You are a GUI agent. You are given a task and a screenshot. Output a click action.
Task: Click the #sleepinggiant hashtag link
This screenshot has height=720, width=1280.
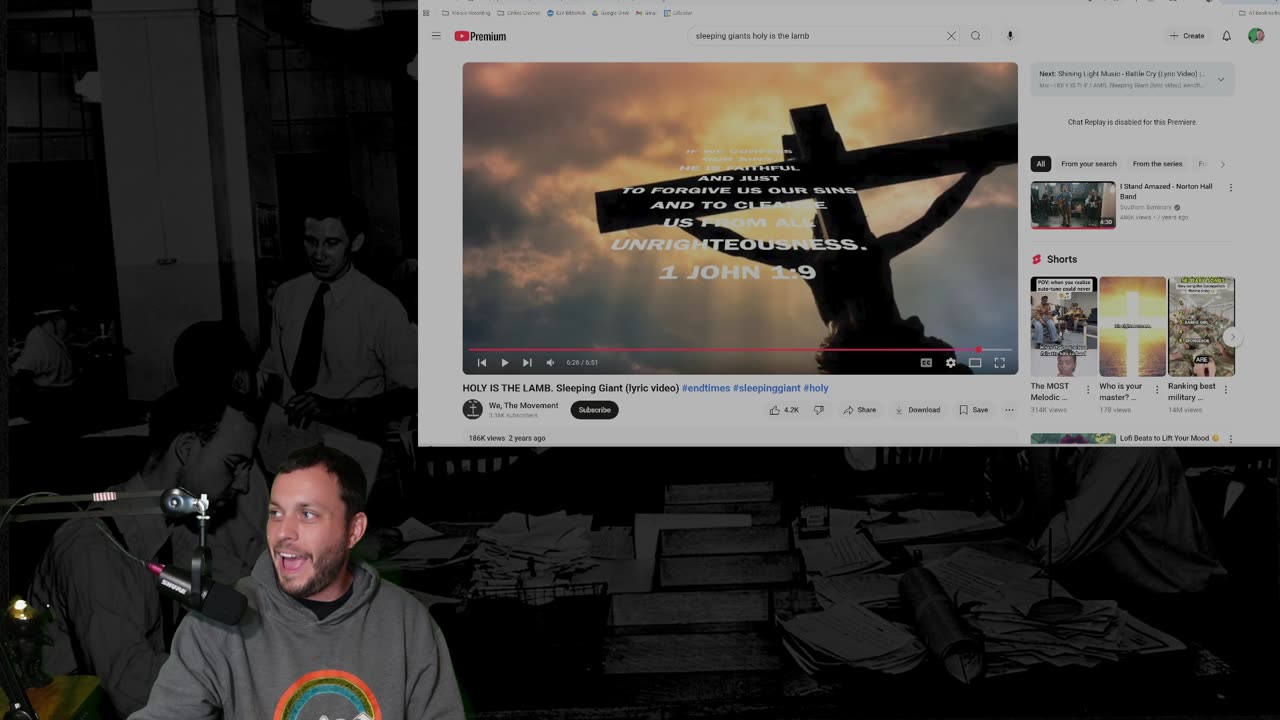point(767,388)
